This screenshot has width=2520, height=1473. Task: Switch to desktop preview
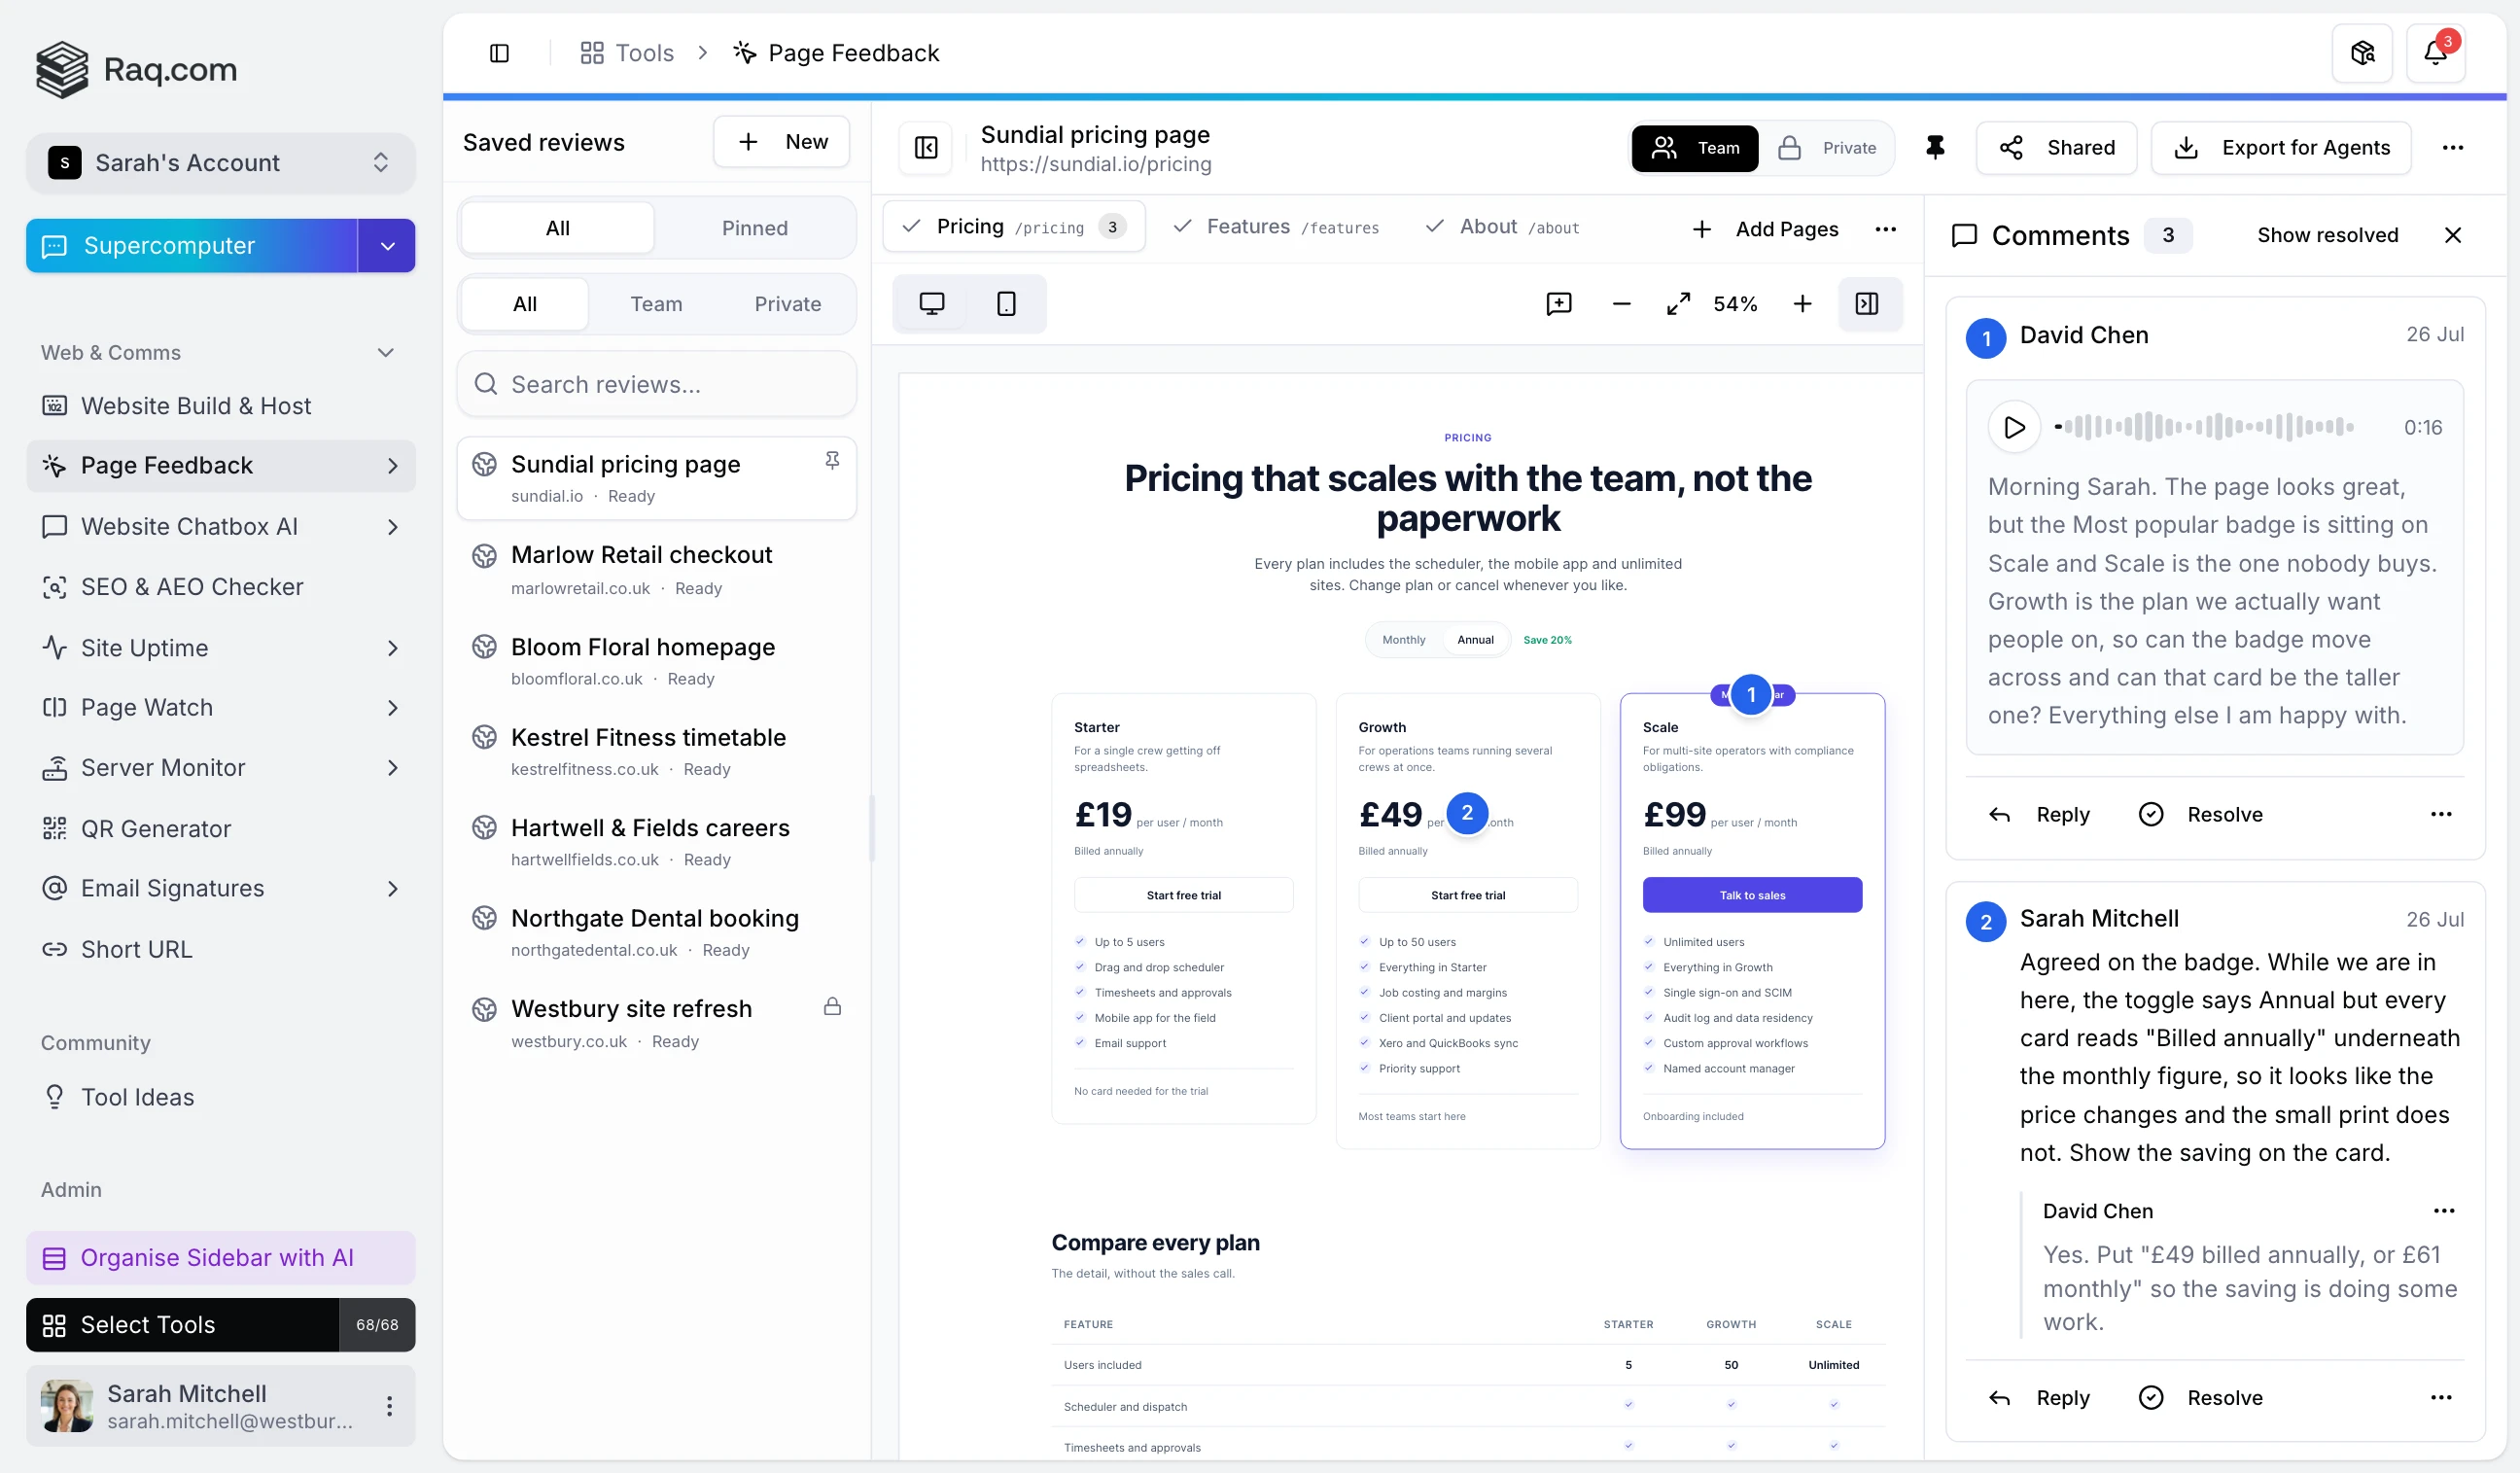(x=931, y=304)
